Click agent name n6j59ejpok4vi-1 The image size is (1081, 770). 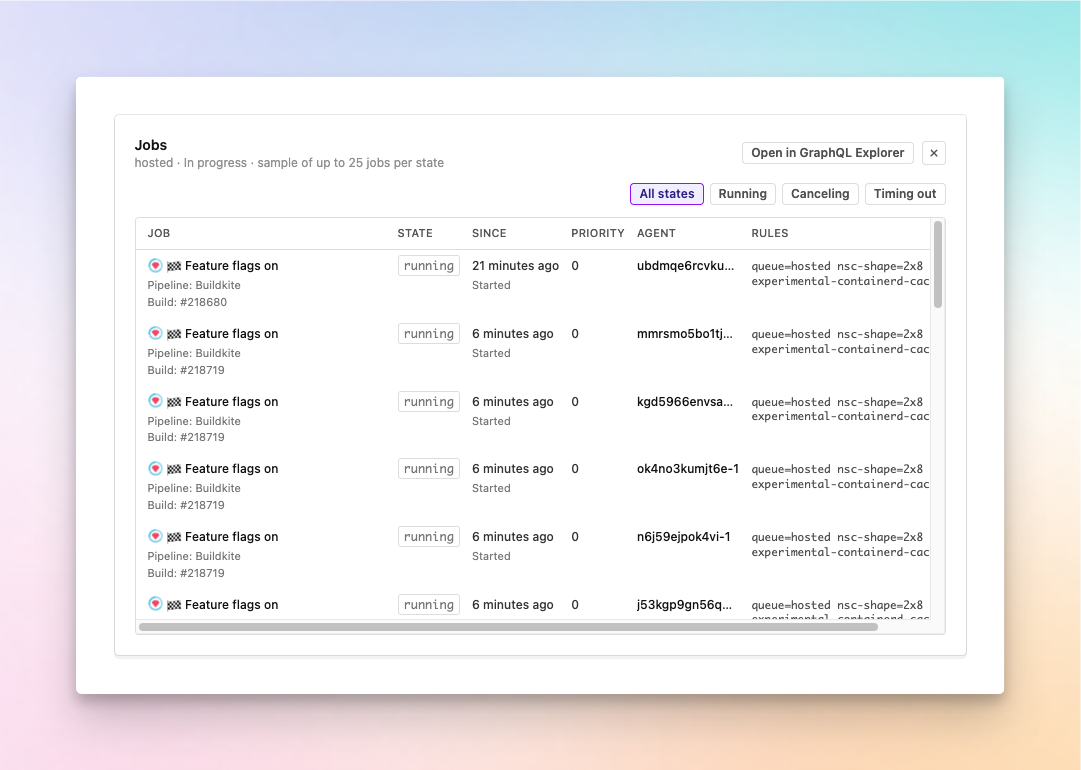(683, 536)
